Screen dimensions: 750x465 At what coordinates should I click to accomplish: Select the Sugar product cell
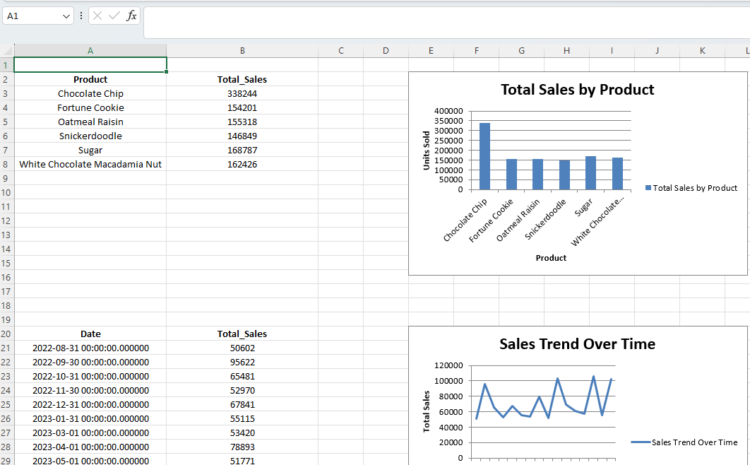[90, 150]
